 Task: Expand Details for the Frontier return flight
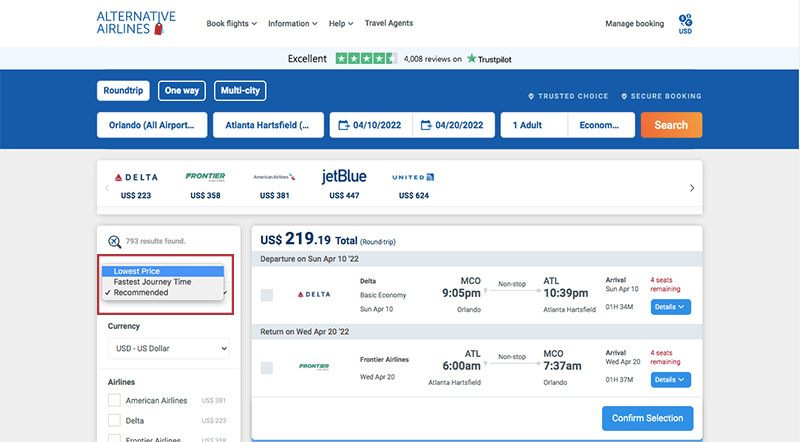tap(670, 380)
